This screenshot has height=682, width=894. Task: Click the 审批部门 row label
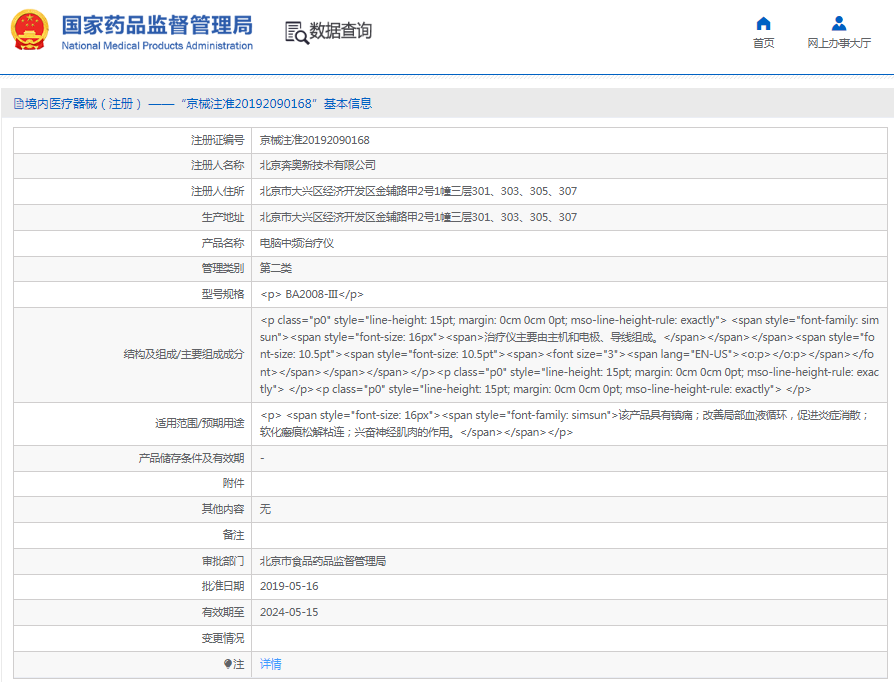tap(222, 562)
